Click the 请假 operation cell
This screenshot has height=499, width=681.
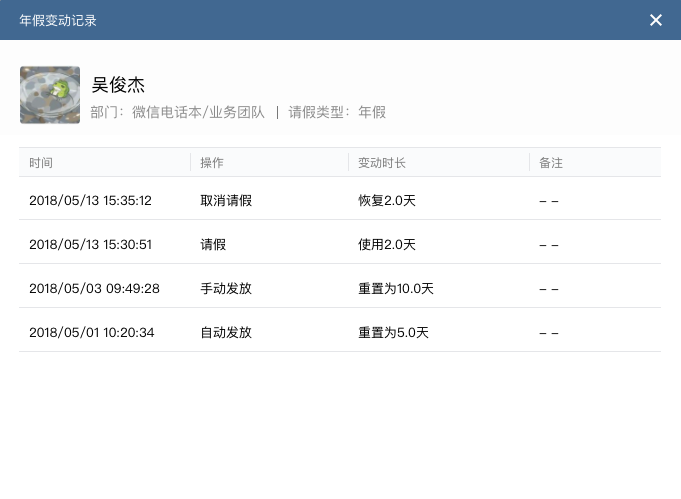click(x=213, y=245)
